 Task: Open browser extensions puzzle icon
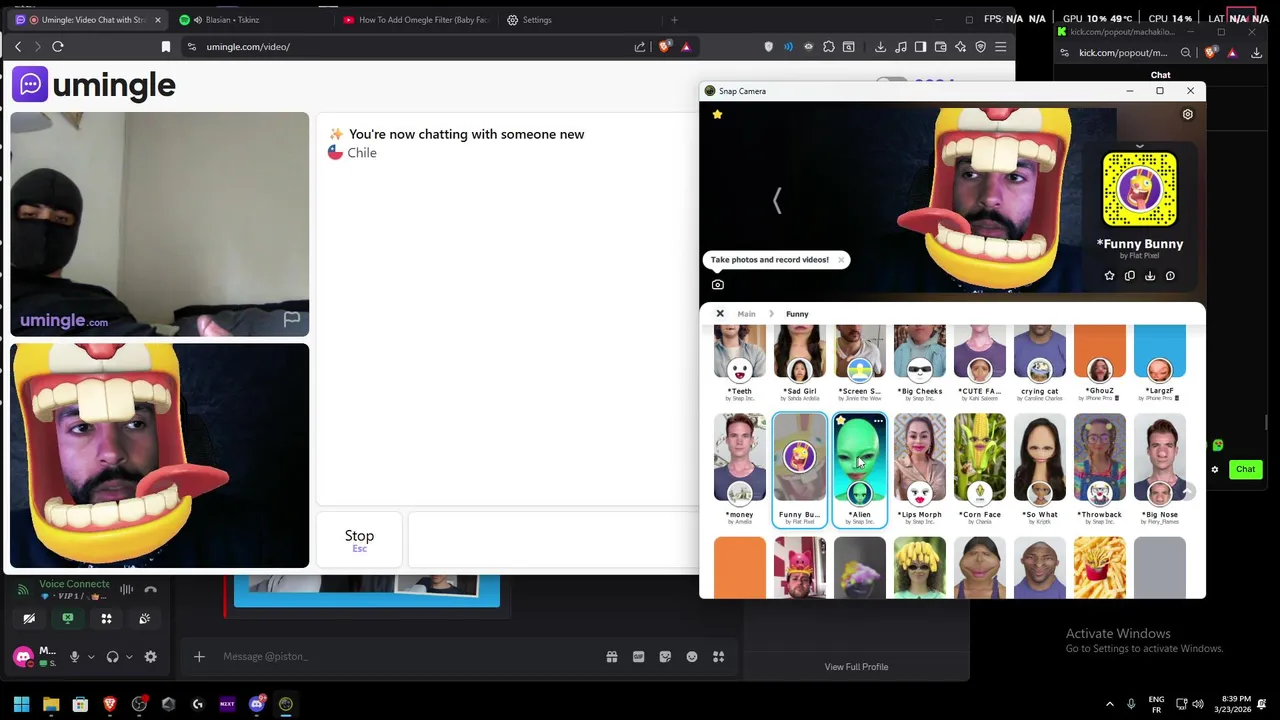pyautogui.click(x=828, y=46)
